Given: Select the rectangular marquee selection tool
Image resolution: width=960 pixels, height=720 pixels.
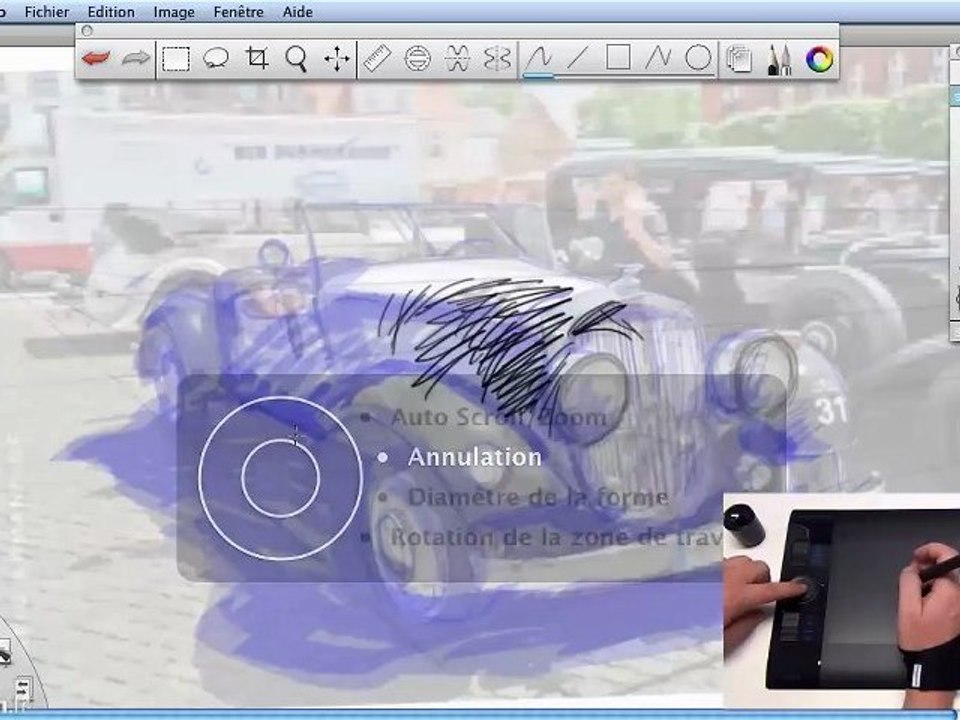Looking at the screenshot, I should click(176, 59).
